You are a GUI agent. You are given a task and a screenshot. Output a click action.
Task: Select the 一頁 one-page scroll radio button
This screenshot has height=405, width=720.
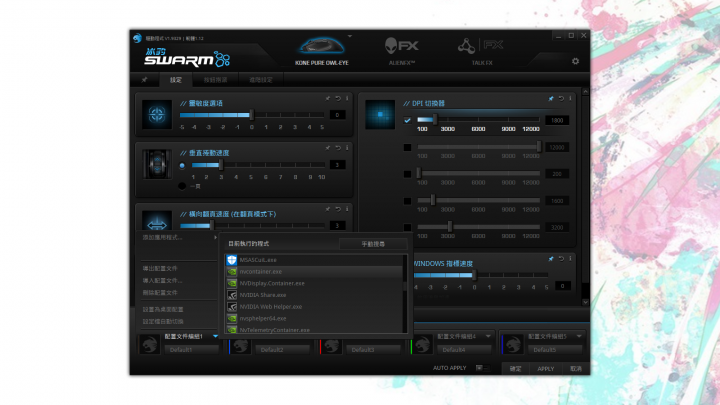coord(182,186)
